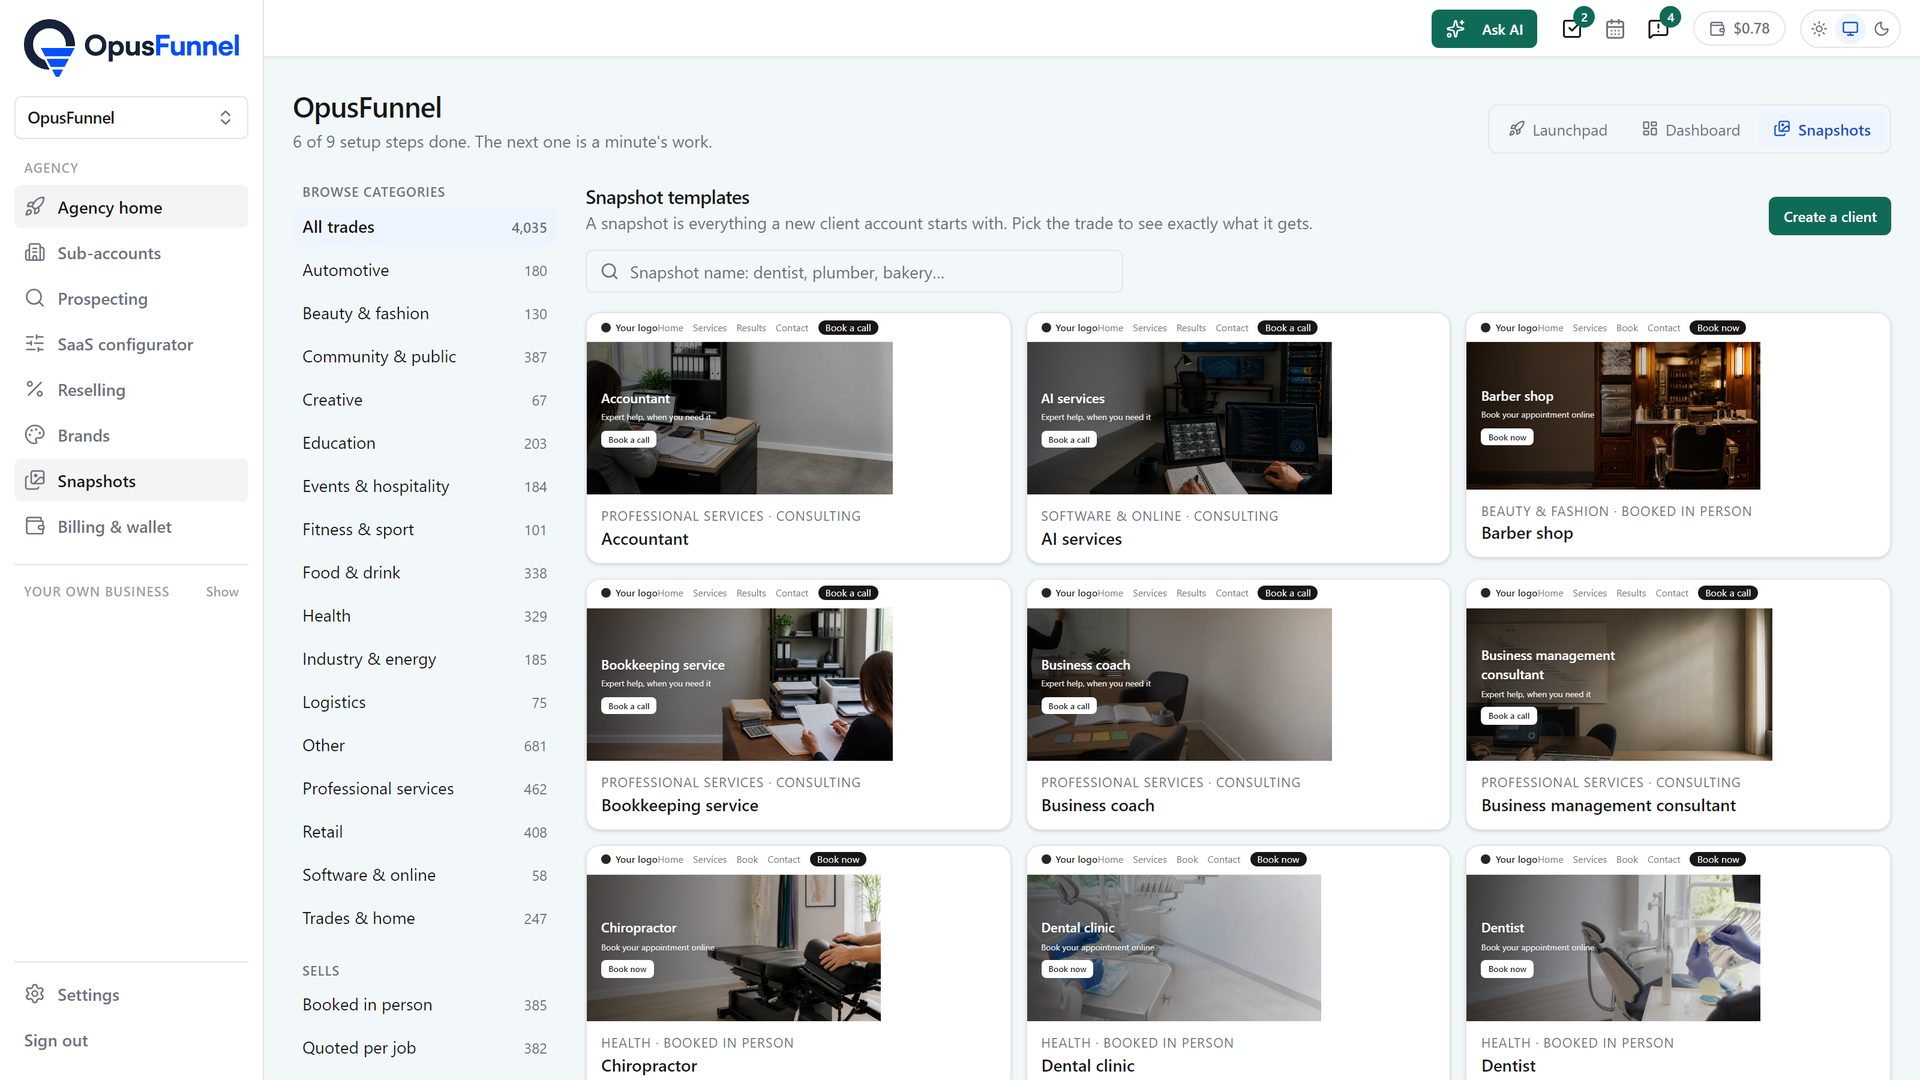This screenshot has width=1920, height=1080.
Task: Switch to the Dashboard tab
Action: coord(1691,130)
